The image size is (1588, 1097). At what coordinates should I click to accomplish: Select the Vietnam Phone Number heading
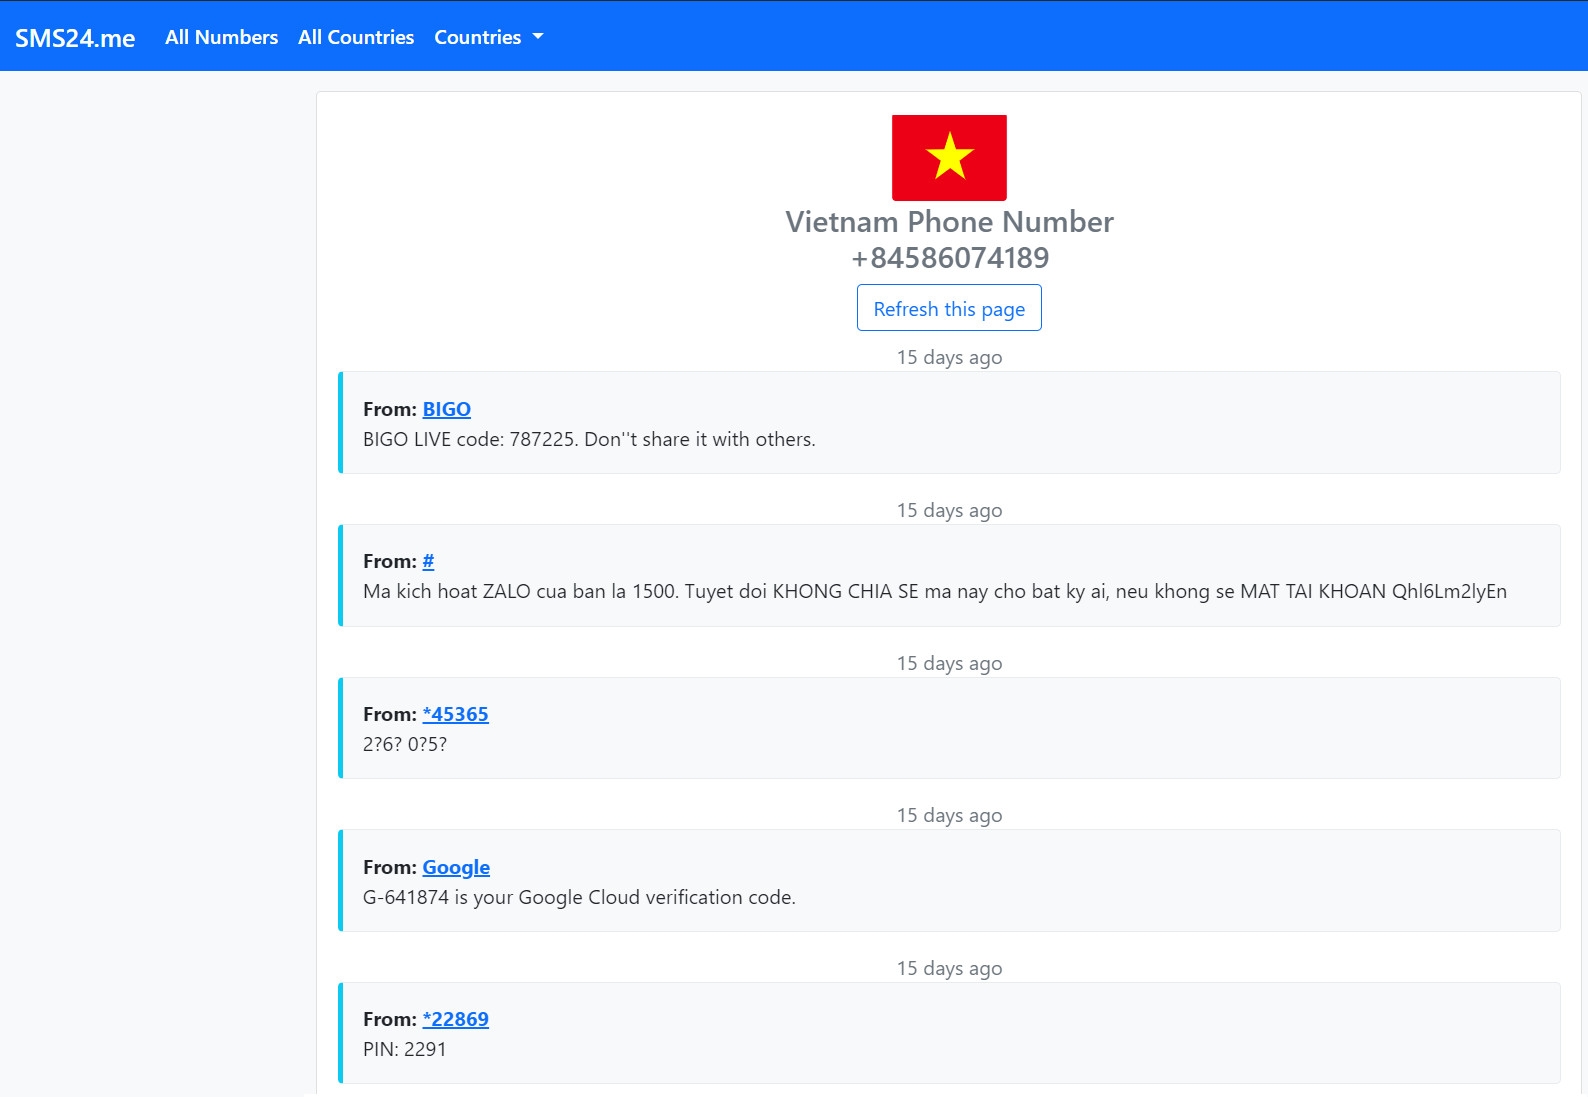tap(949, 222)
